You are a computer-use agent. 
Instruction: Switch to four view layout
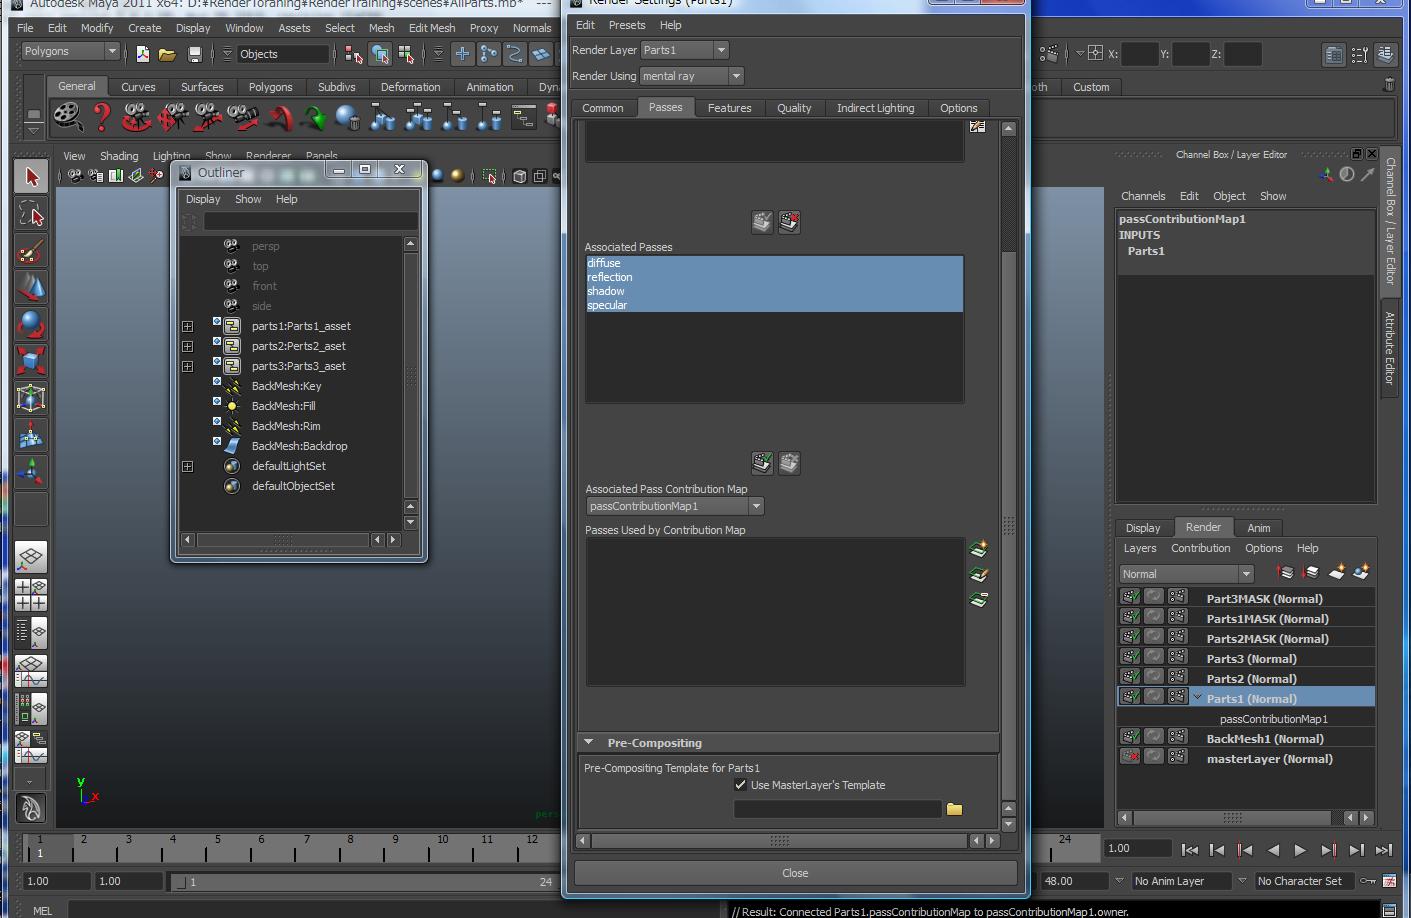click(x=31, y=595)
